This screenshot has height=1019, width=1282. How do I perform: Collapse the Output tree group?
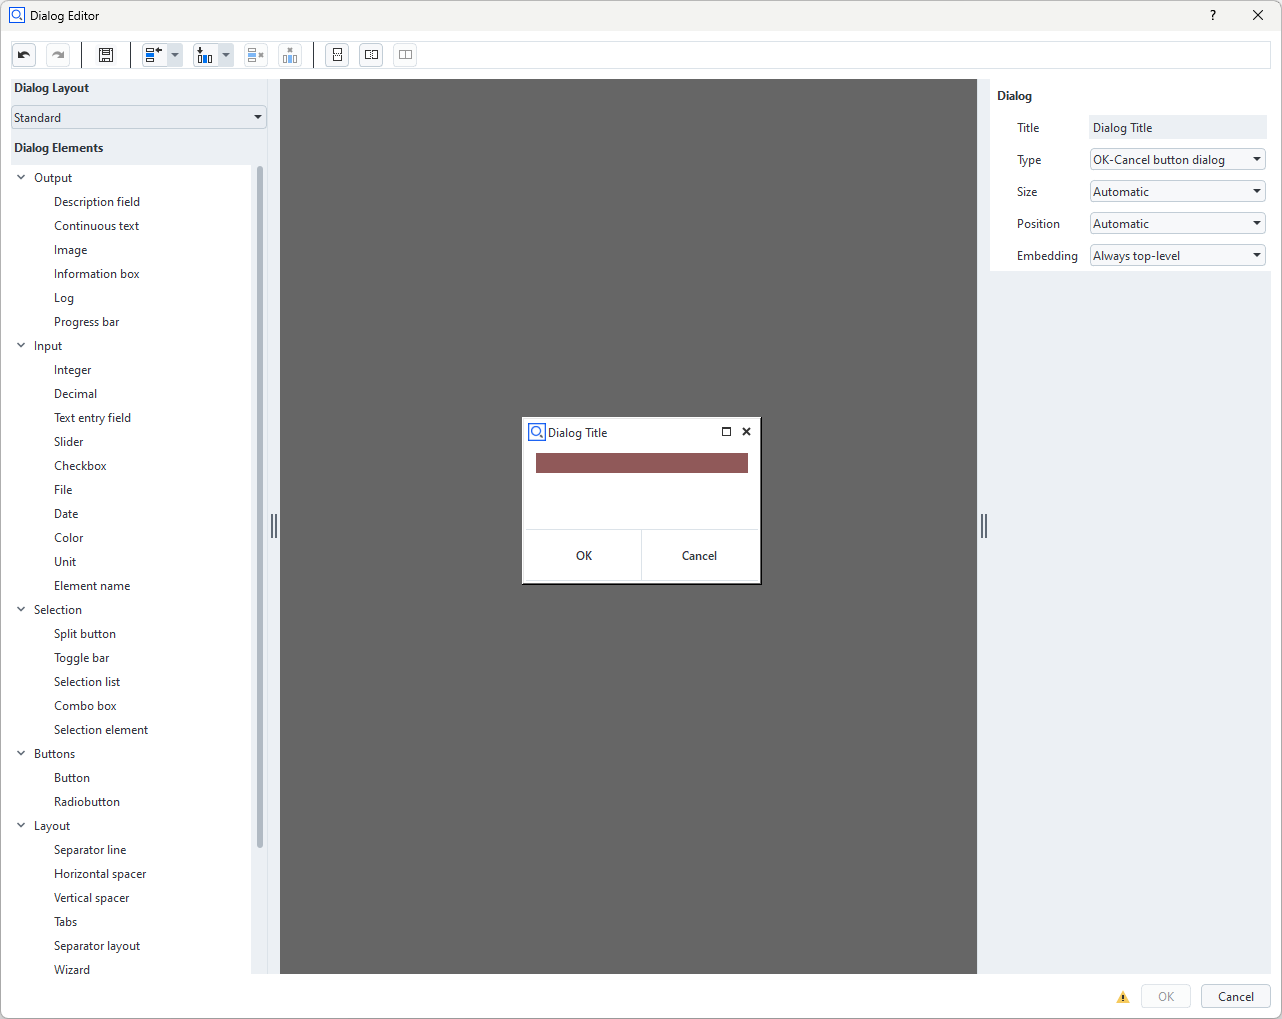pyautogui.click(x=21, y=178)
